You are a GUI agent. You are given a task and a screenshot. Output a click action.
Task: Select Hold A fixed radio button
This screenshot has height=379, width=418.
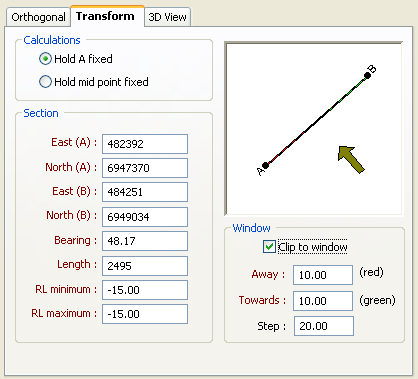pyautogui.click(x=45, y=59)
